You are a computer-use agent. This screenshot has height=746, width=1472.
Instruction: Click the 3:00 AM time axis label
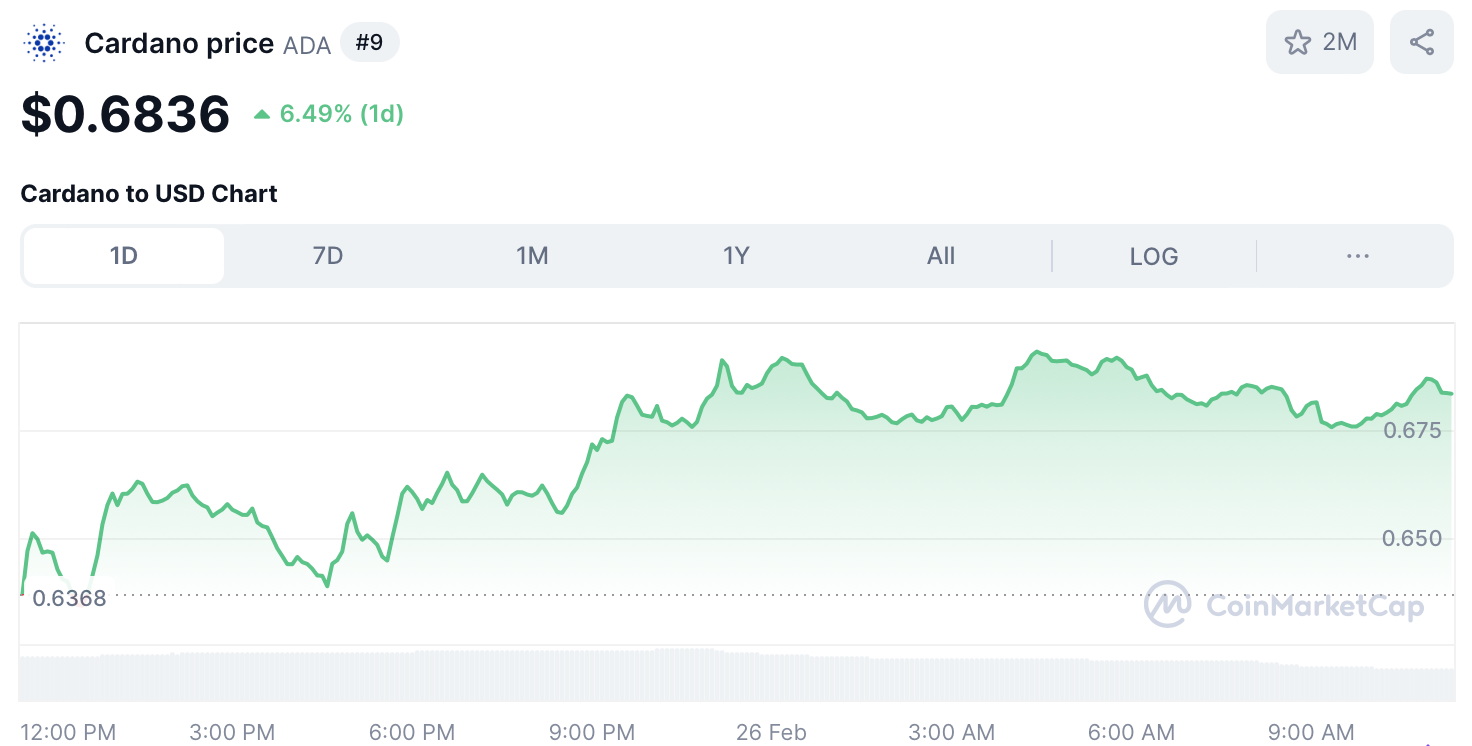[951, 732]
